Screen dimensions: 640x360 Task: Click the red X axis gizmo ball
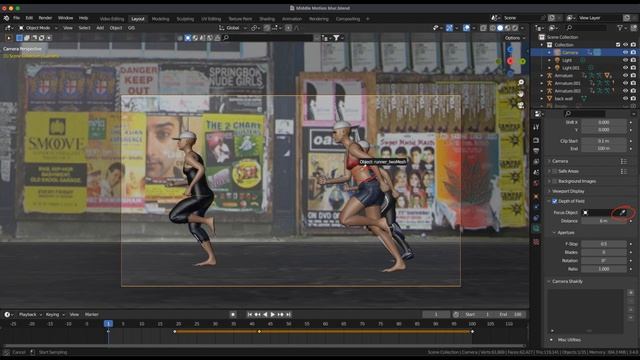point(510,61)
